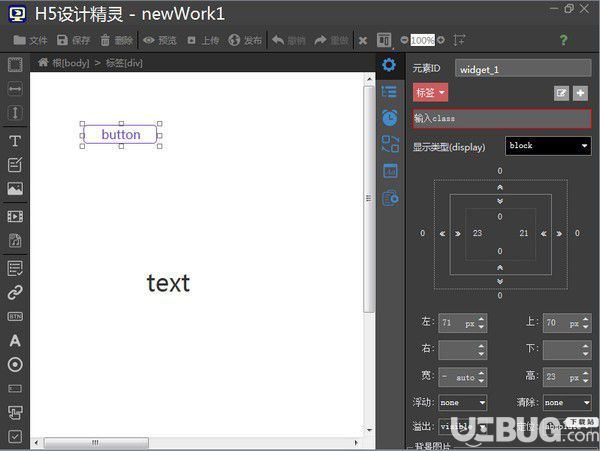
Task: Click the 下 bottom value field
Action: [x=567, y=350]
